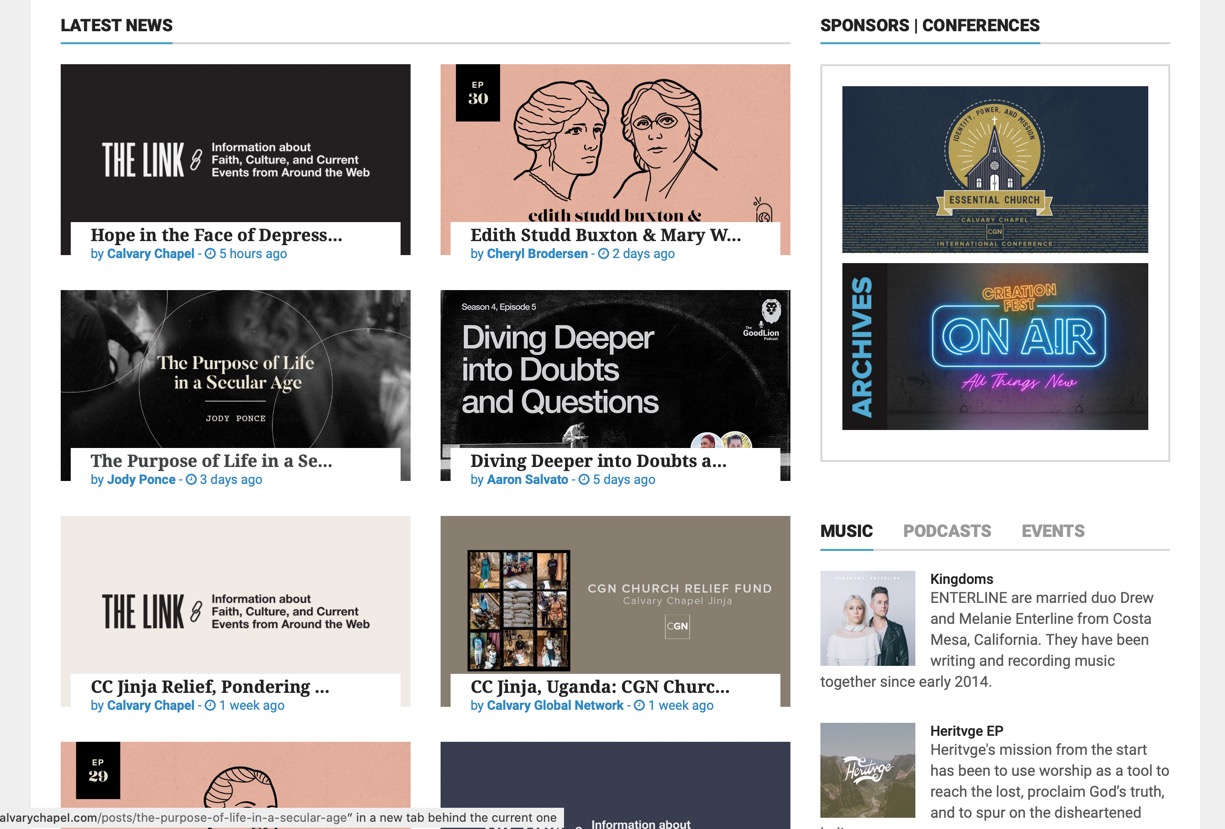Click the EP 30 badge
Screen dimensions: 1225x829
pyautogui.click(x=478, y=93)
